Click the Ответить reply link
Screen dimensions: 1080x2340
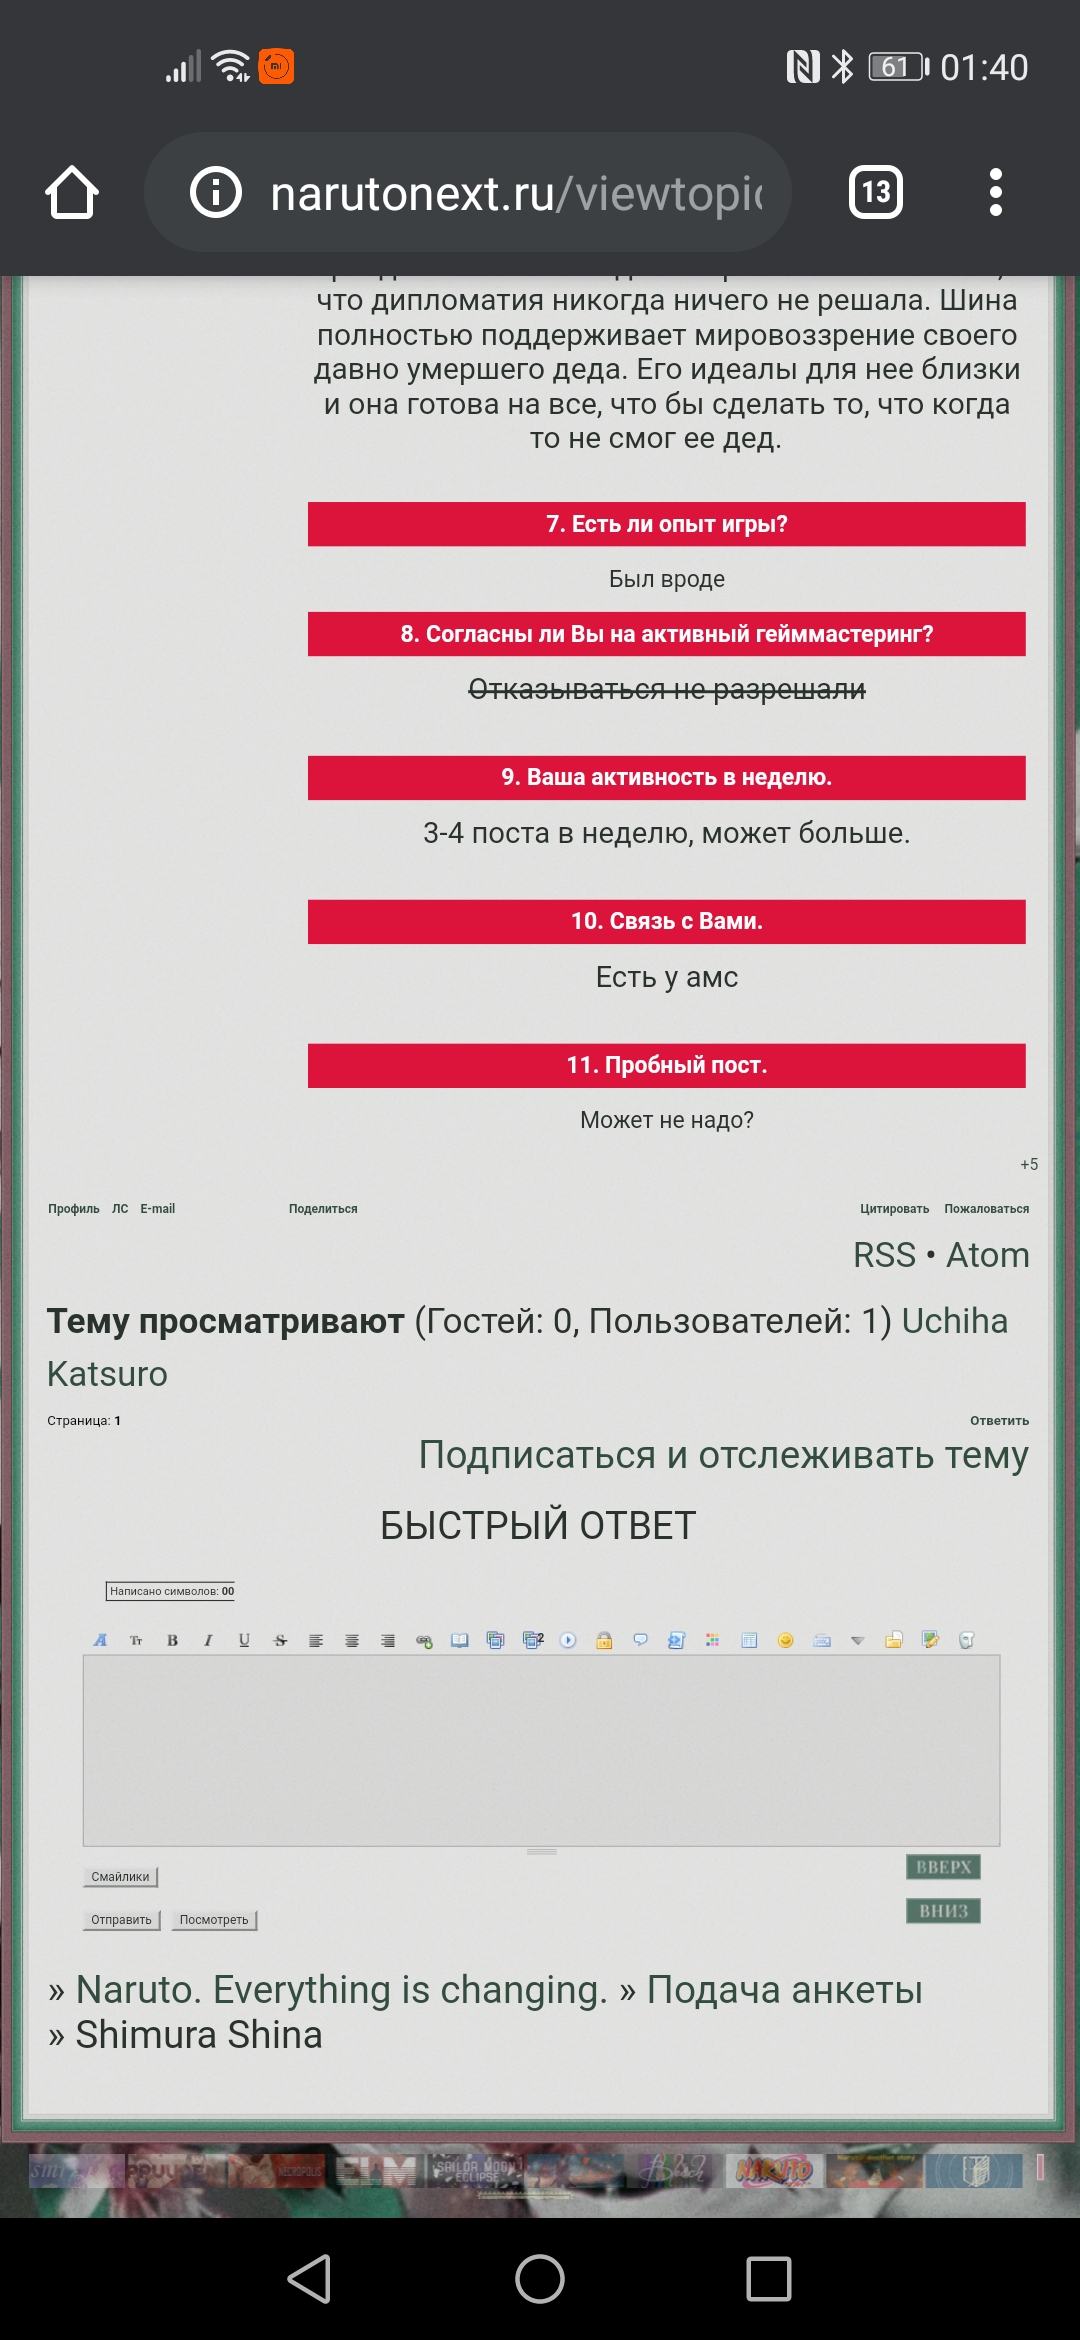coord(999,1421)
